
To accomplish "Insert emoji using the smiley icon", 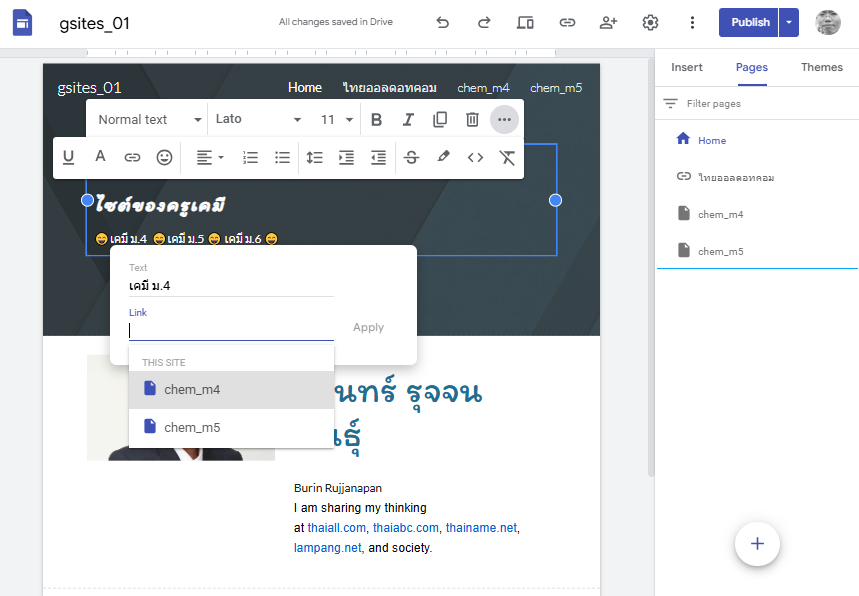I will [164, 157].
